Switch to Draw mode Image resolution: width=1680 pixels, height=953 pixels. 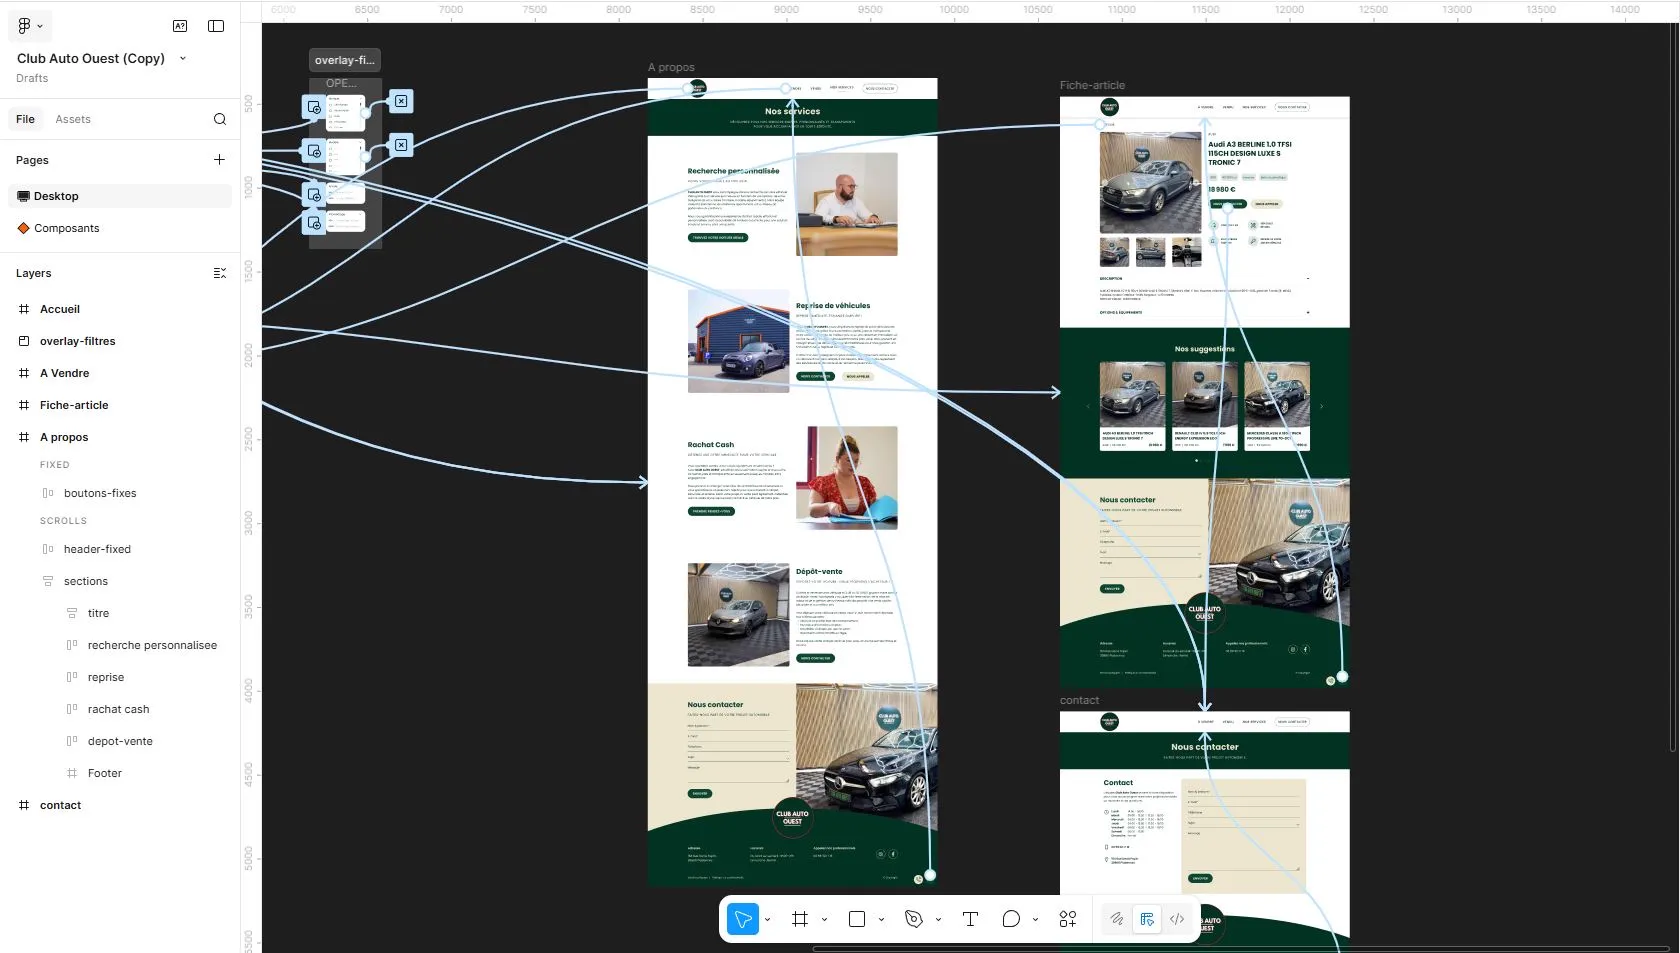[1117, 919]
